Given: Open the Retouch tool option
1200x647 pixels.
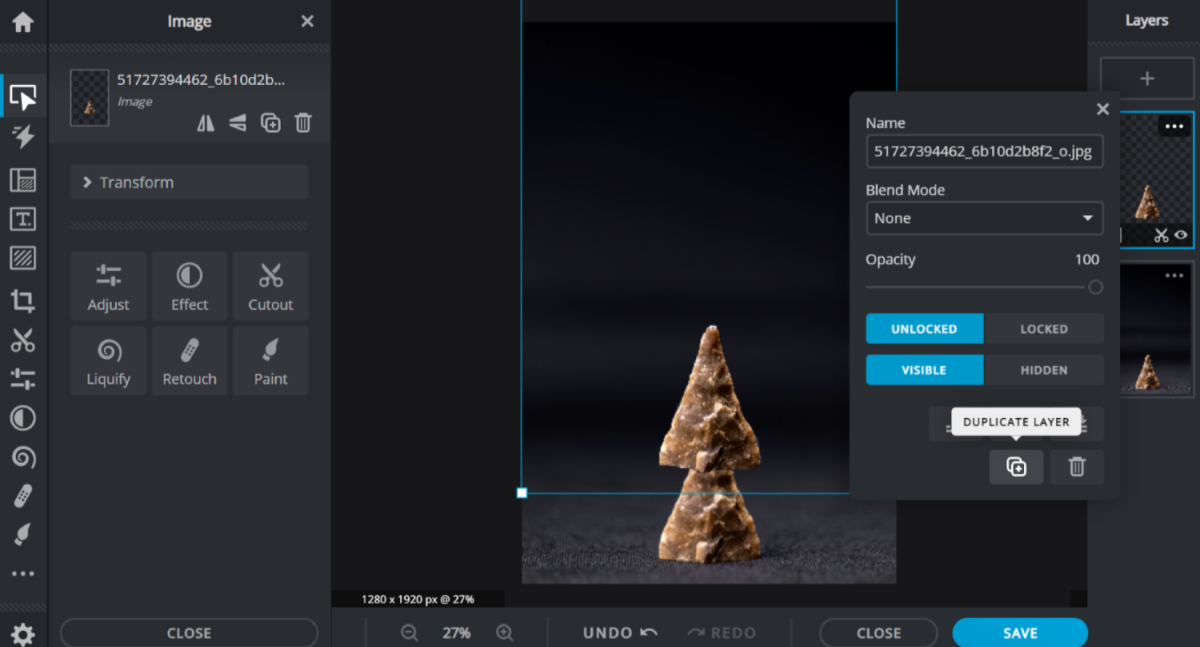Looking at the screenshot, I should (189, 361).
